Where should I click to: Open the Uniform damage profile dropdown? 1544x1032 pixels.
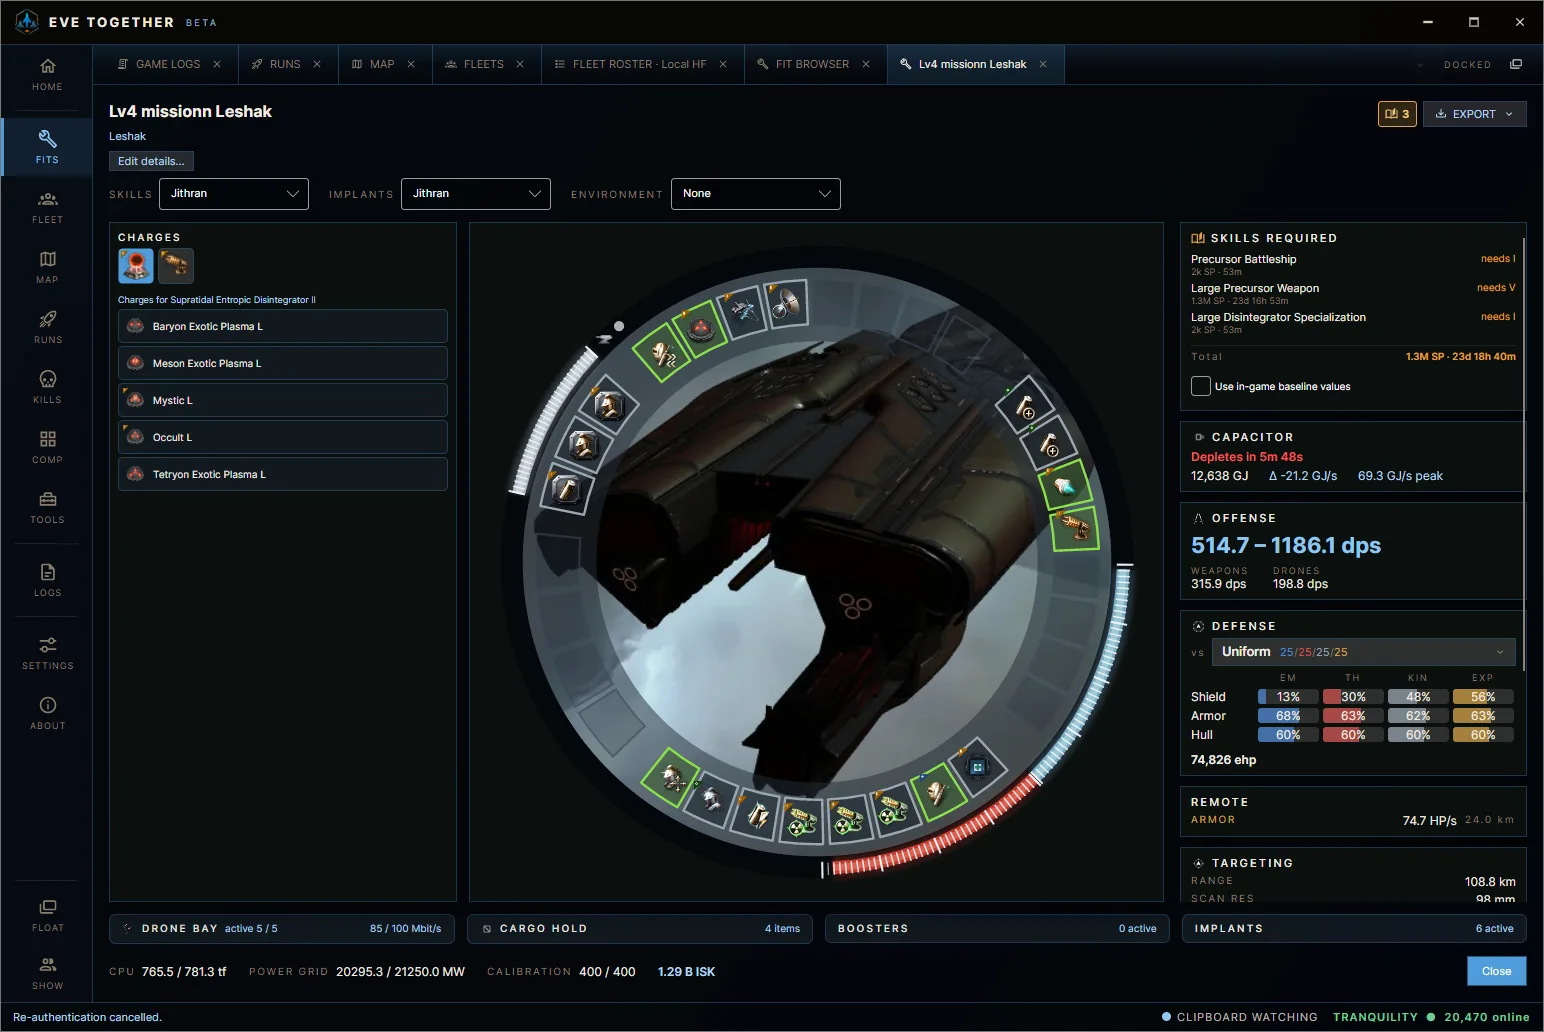point(1364,652)
